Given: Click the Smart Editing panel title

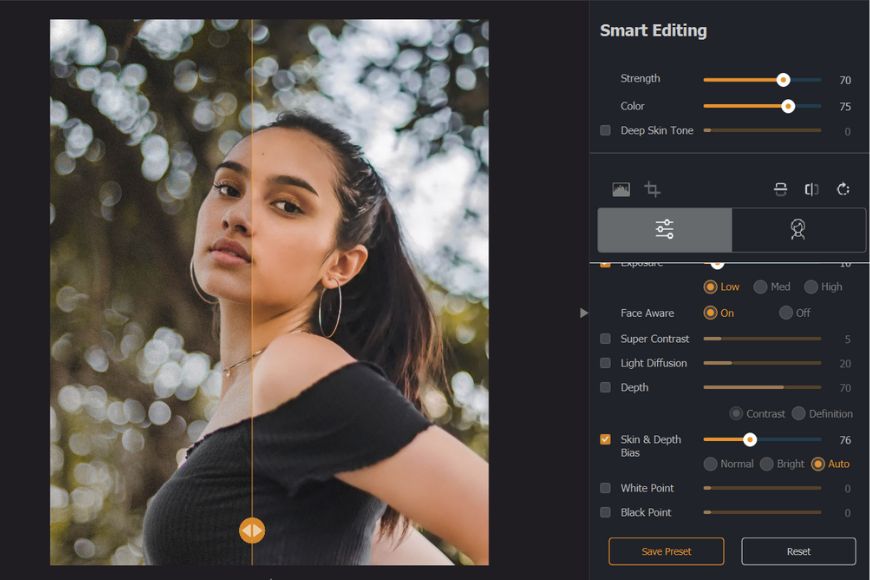Looking at the screenshot, I should tap(654, 31).
